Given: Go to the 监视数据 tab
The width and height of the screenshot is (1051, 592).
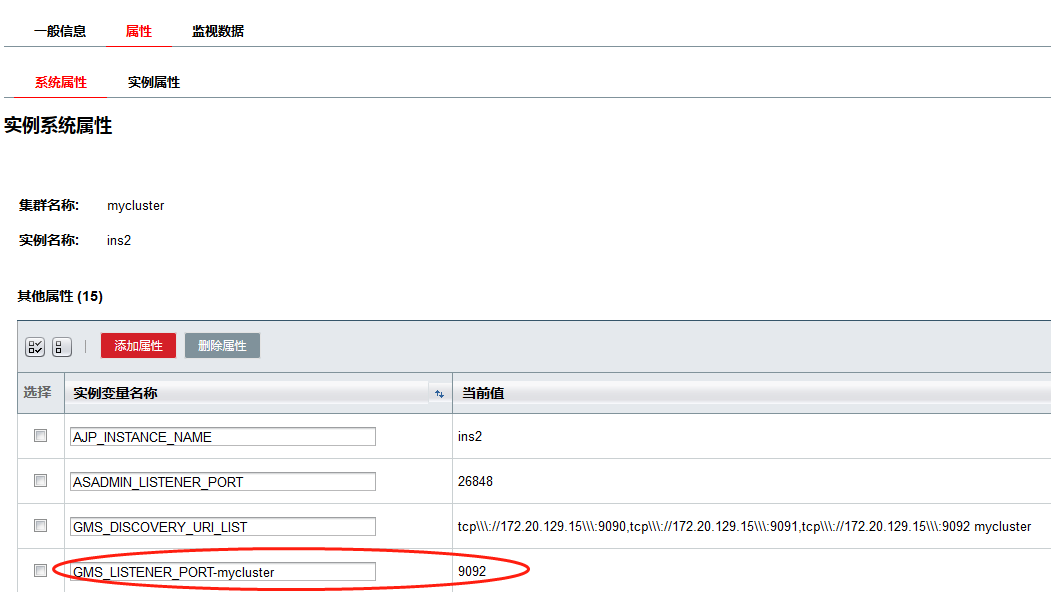Looking at the screenshot, I should point(218,31).
